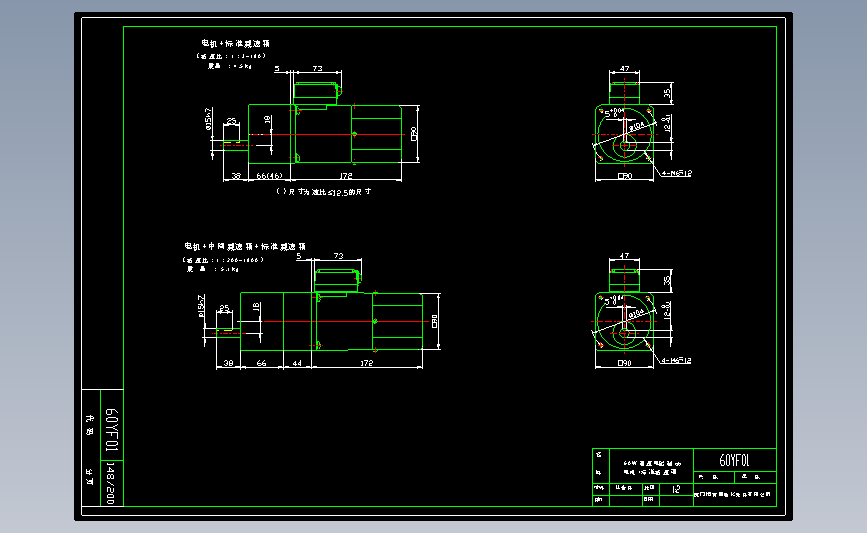
Task: Select the 4-M6 thread callout on upper end view
Action: click(x=676, y=173)
